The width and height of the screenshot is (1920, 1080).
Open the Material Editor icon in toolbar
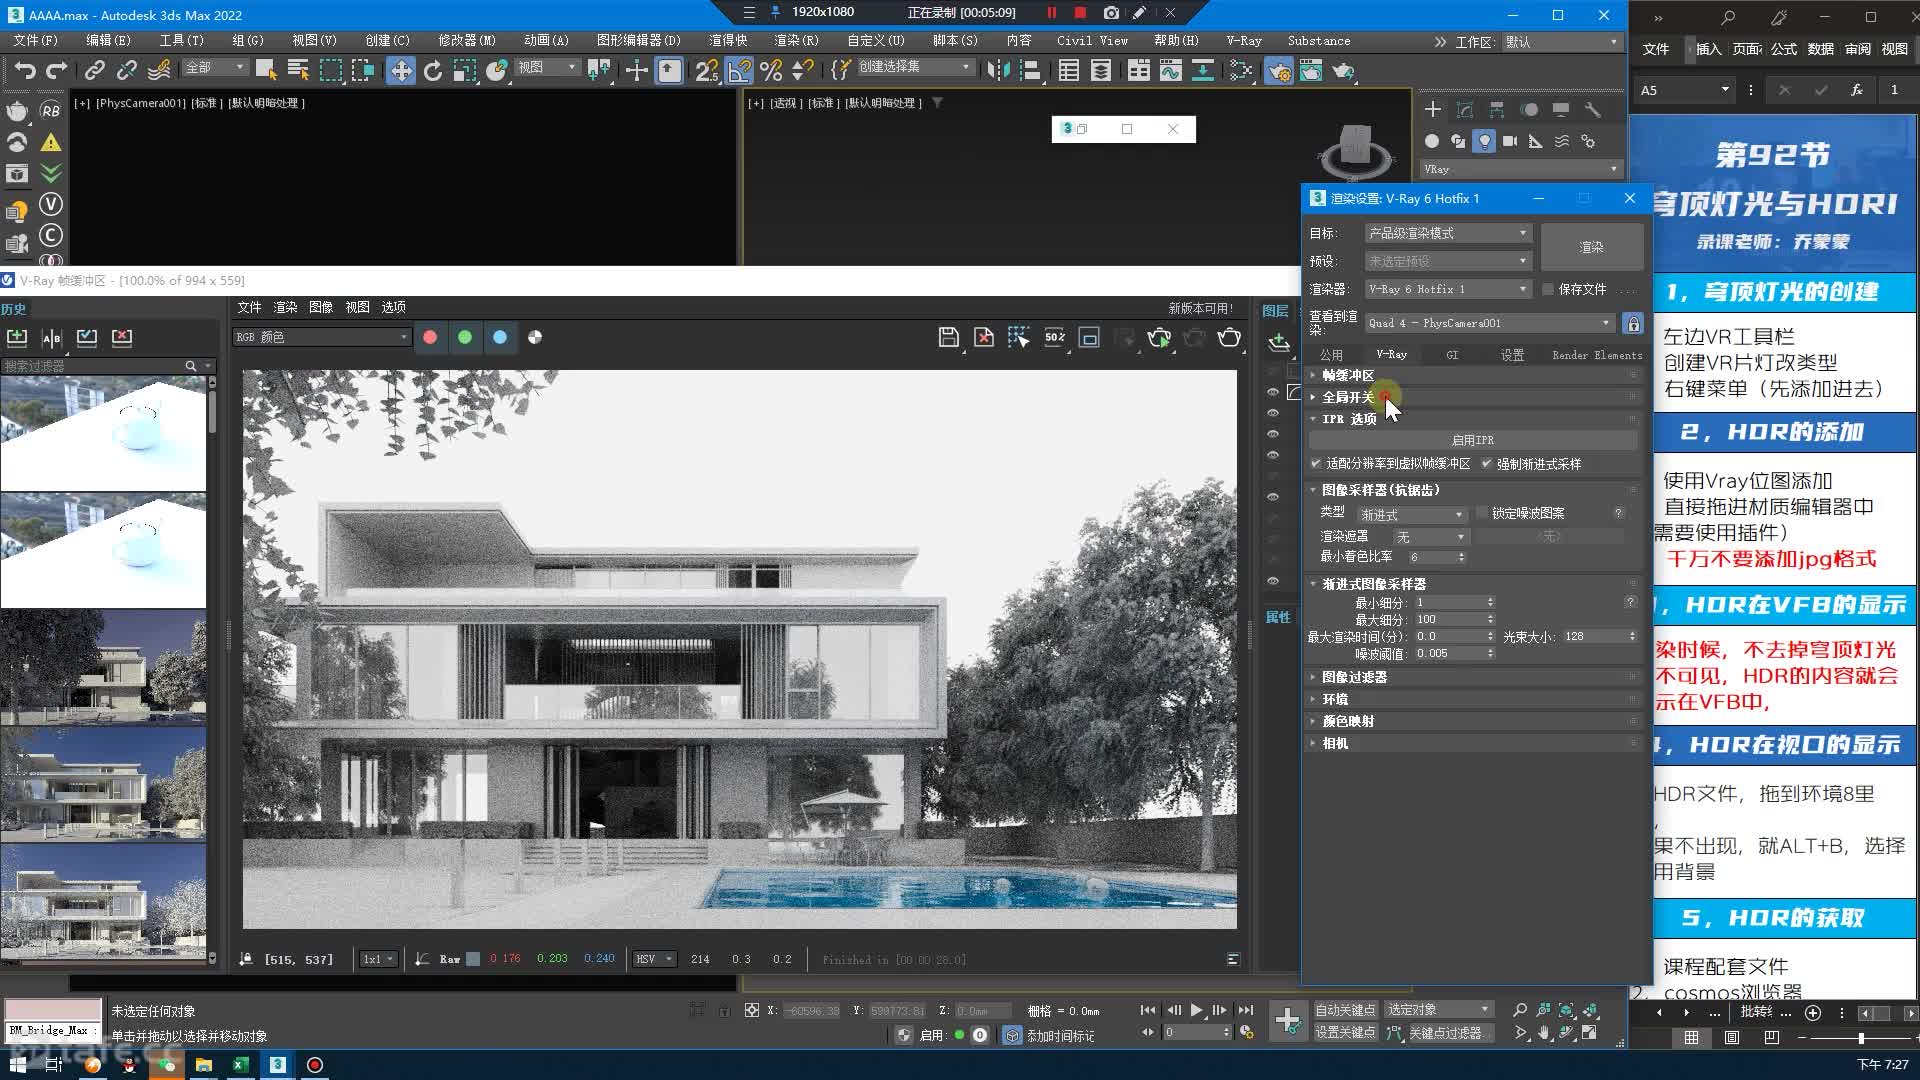pyautogui.click(x=1241, y=70)
